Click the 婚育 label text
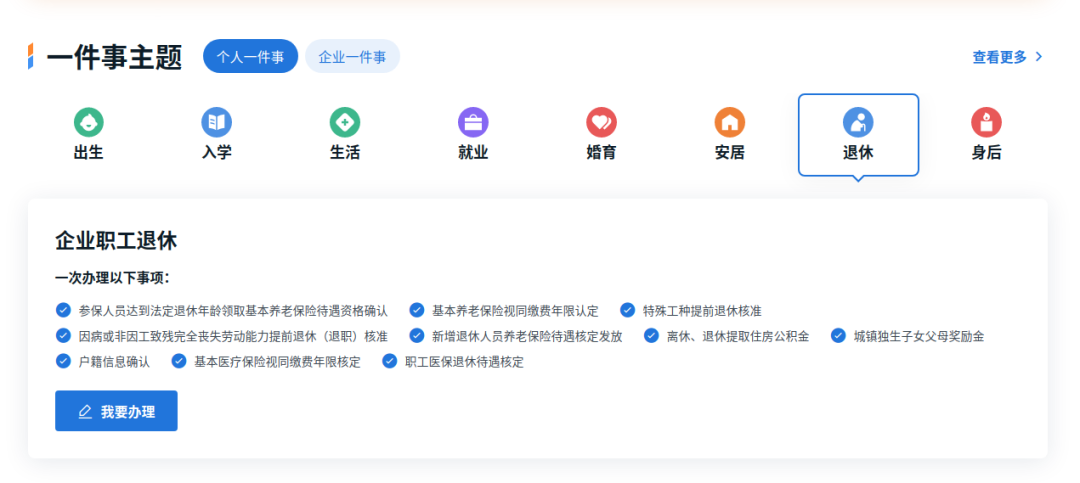This screenshot has height=483, width=1080. click(x=601, y=153)
